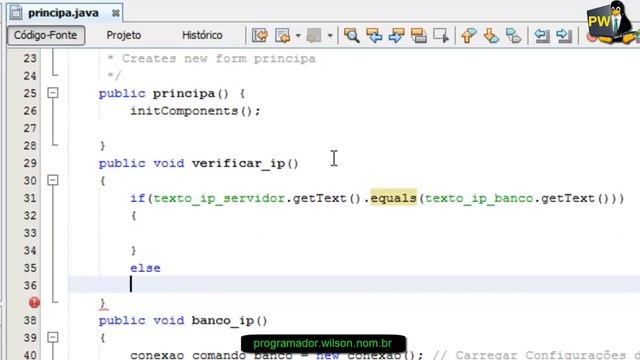This screenshot has width=640, height=360.
Task: Click the 'else' keyword on line 35
Action: [145, 268]
